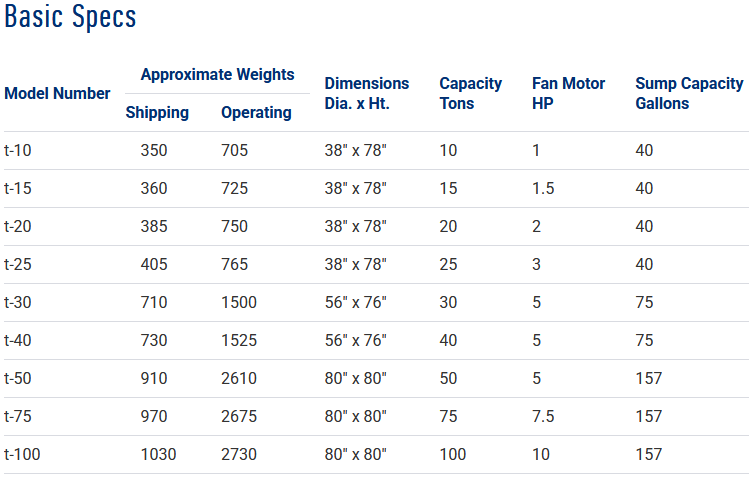The width and height of the screenshot is (749, 498).
Task: Select the Sump Capacity Gallons header
Action: pos(689,93)
